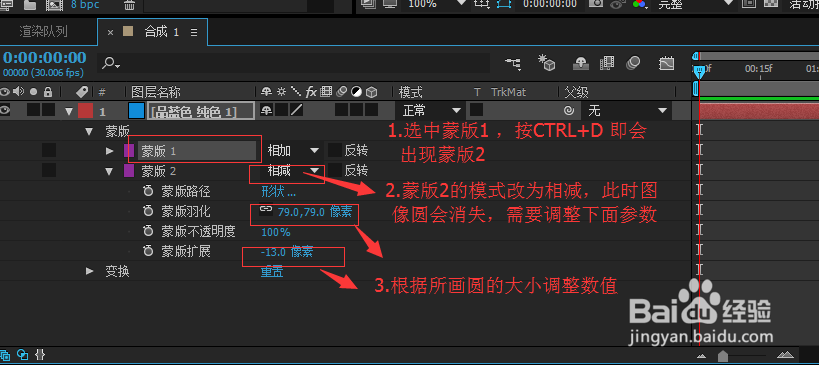Screen dimensions: 819x365
Task: Click the parent pick whip spiral icon
Action: coord(569,111)
